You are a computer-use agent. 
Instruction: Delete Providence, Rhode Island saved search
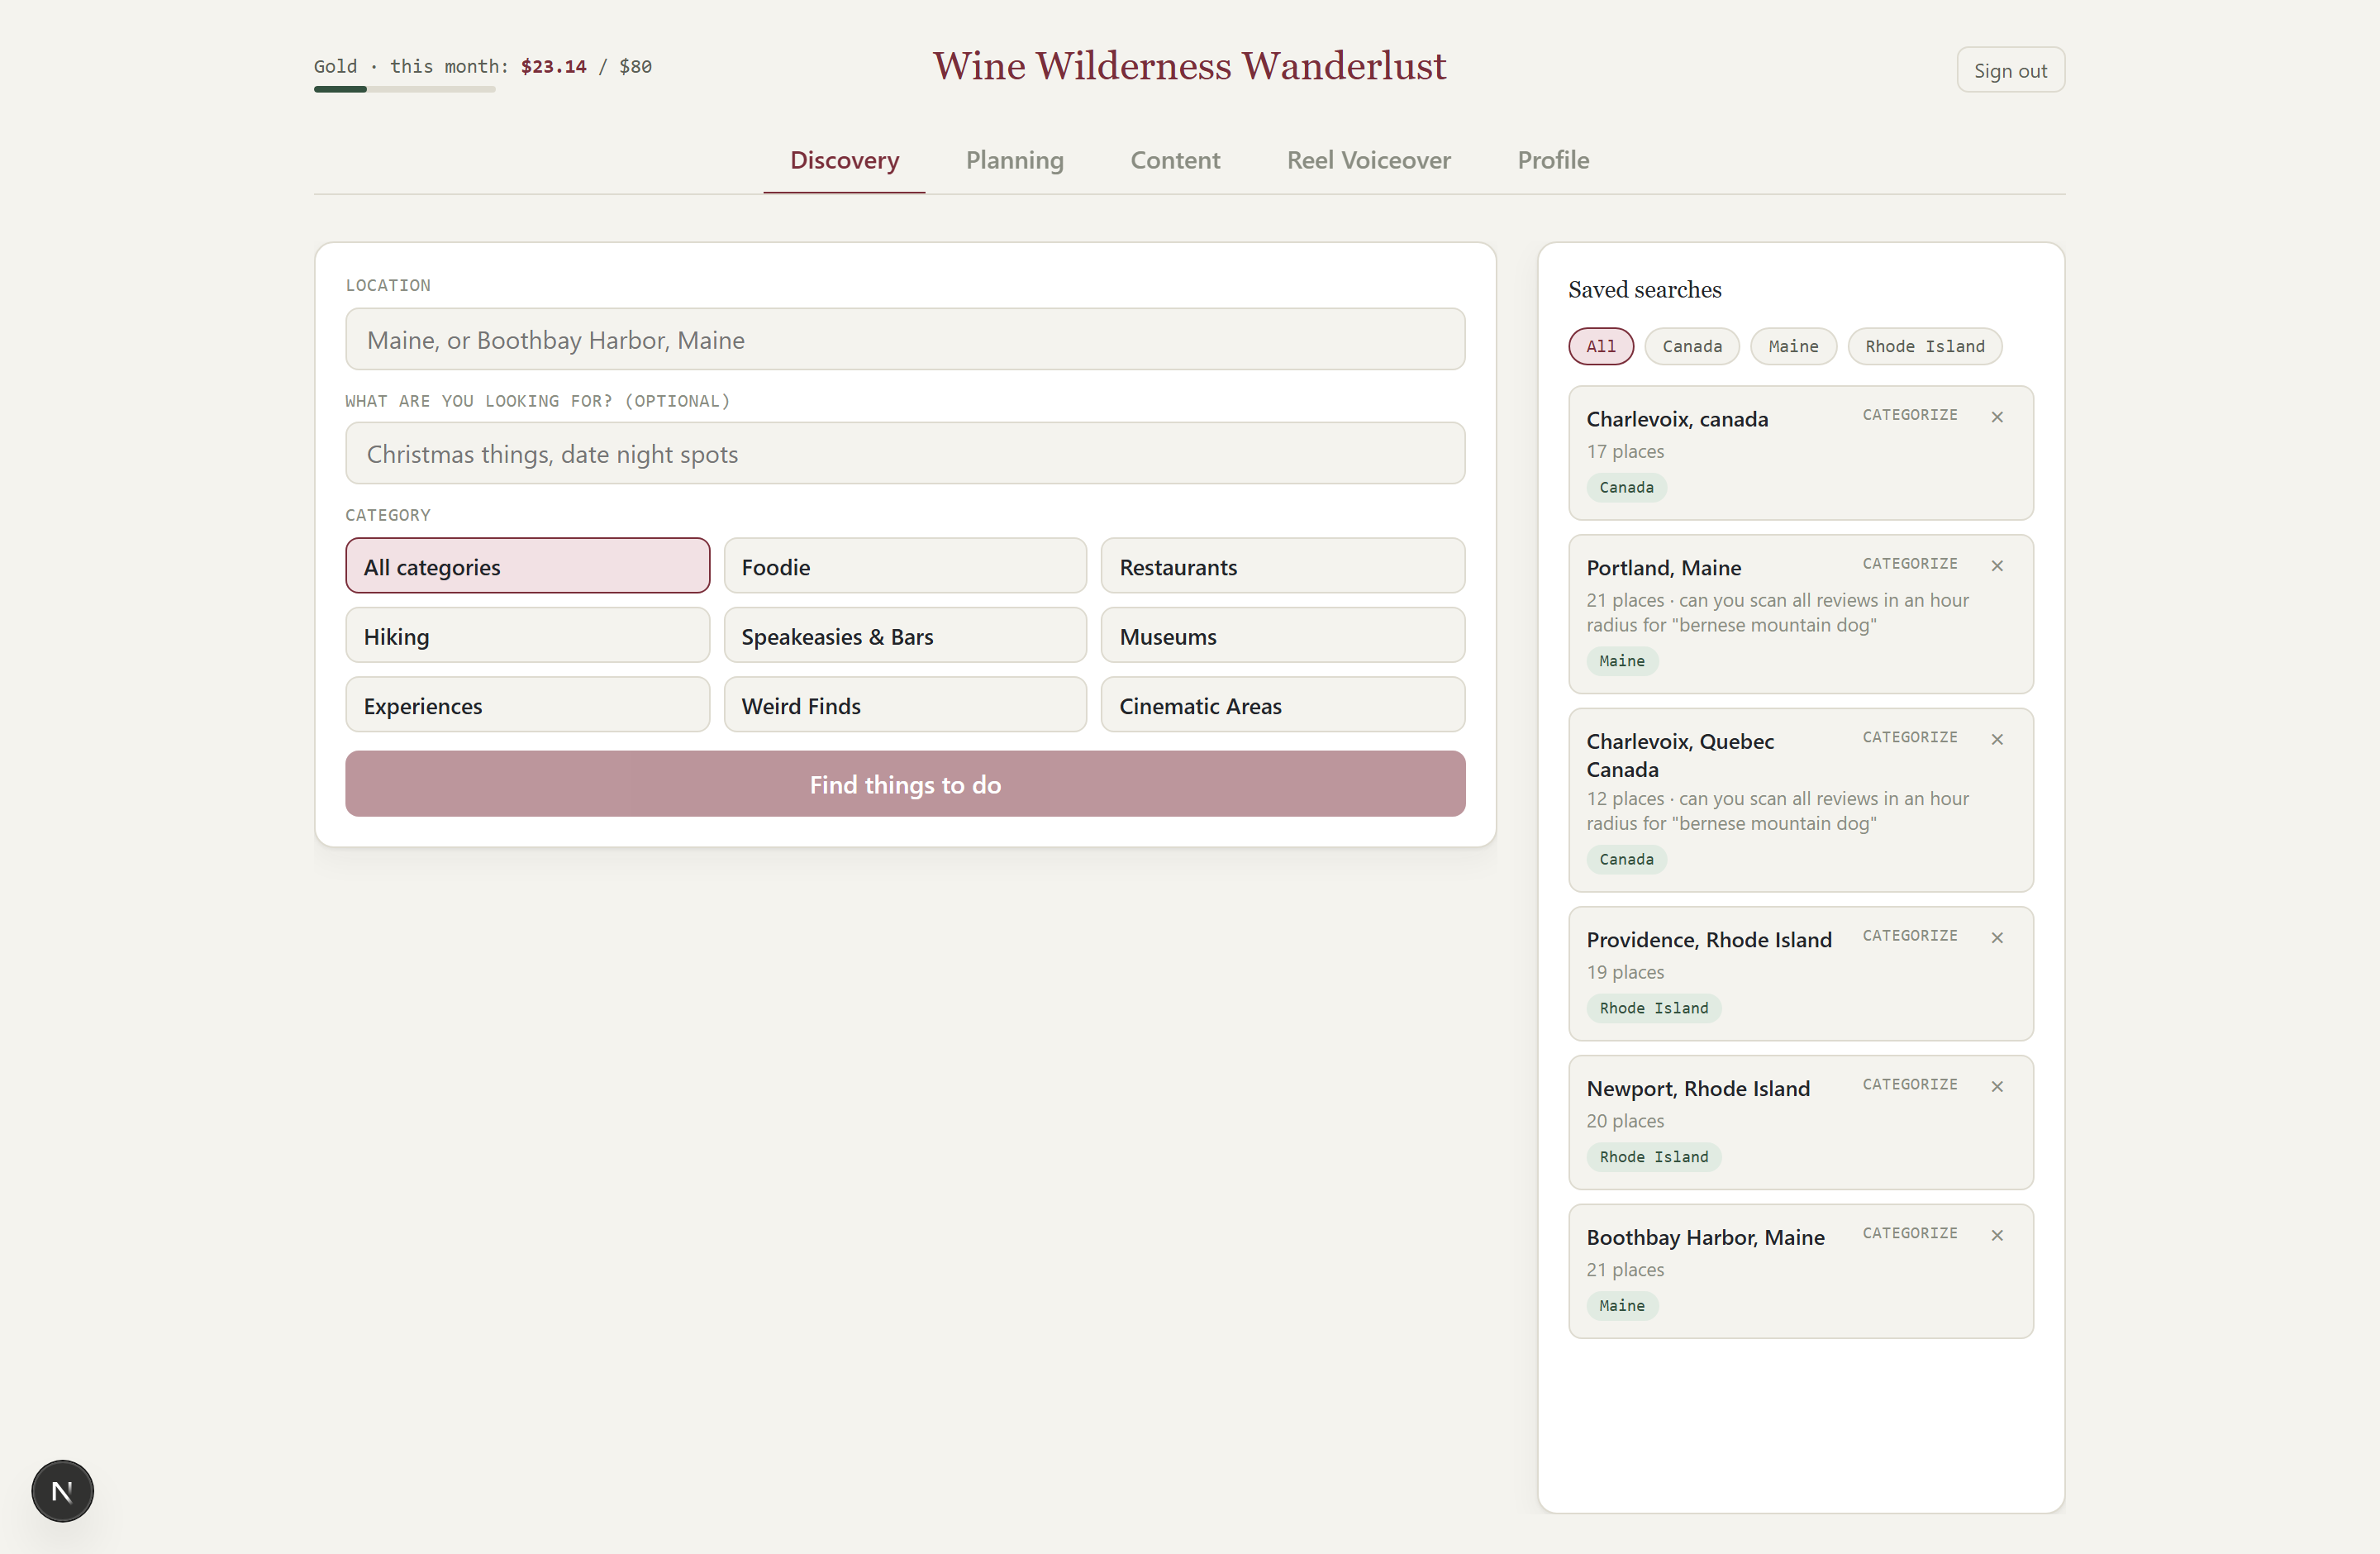1997,938
